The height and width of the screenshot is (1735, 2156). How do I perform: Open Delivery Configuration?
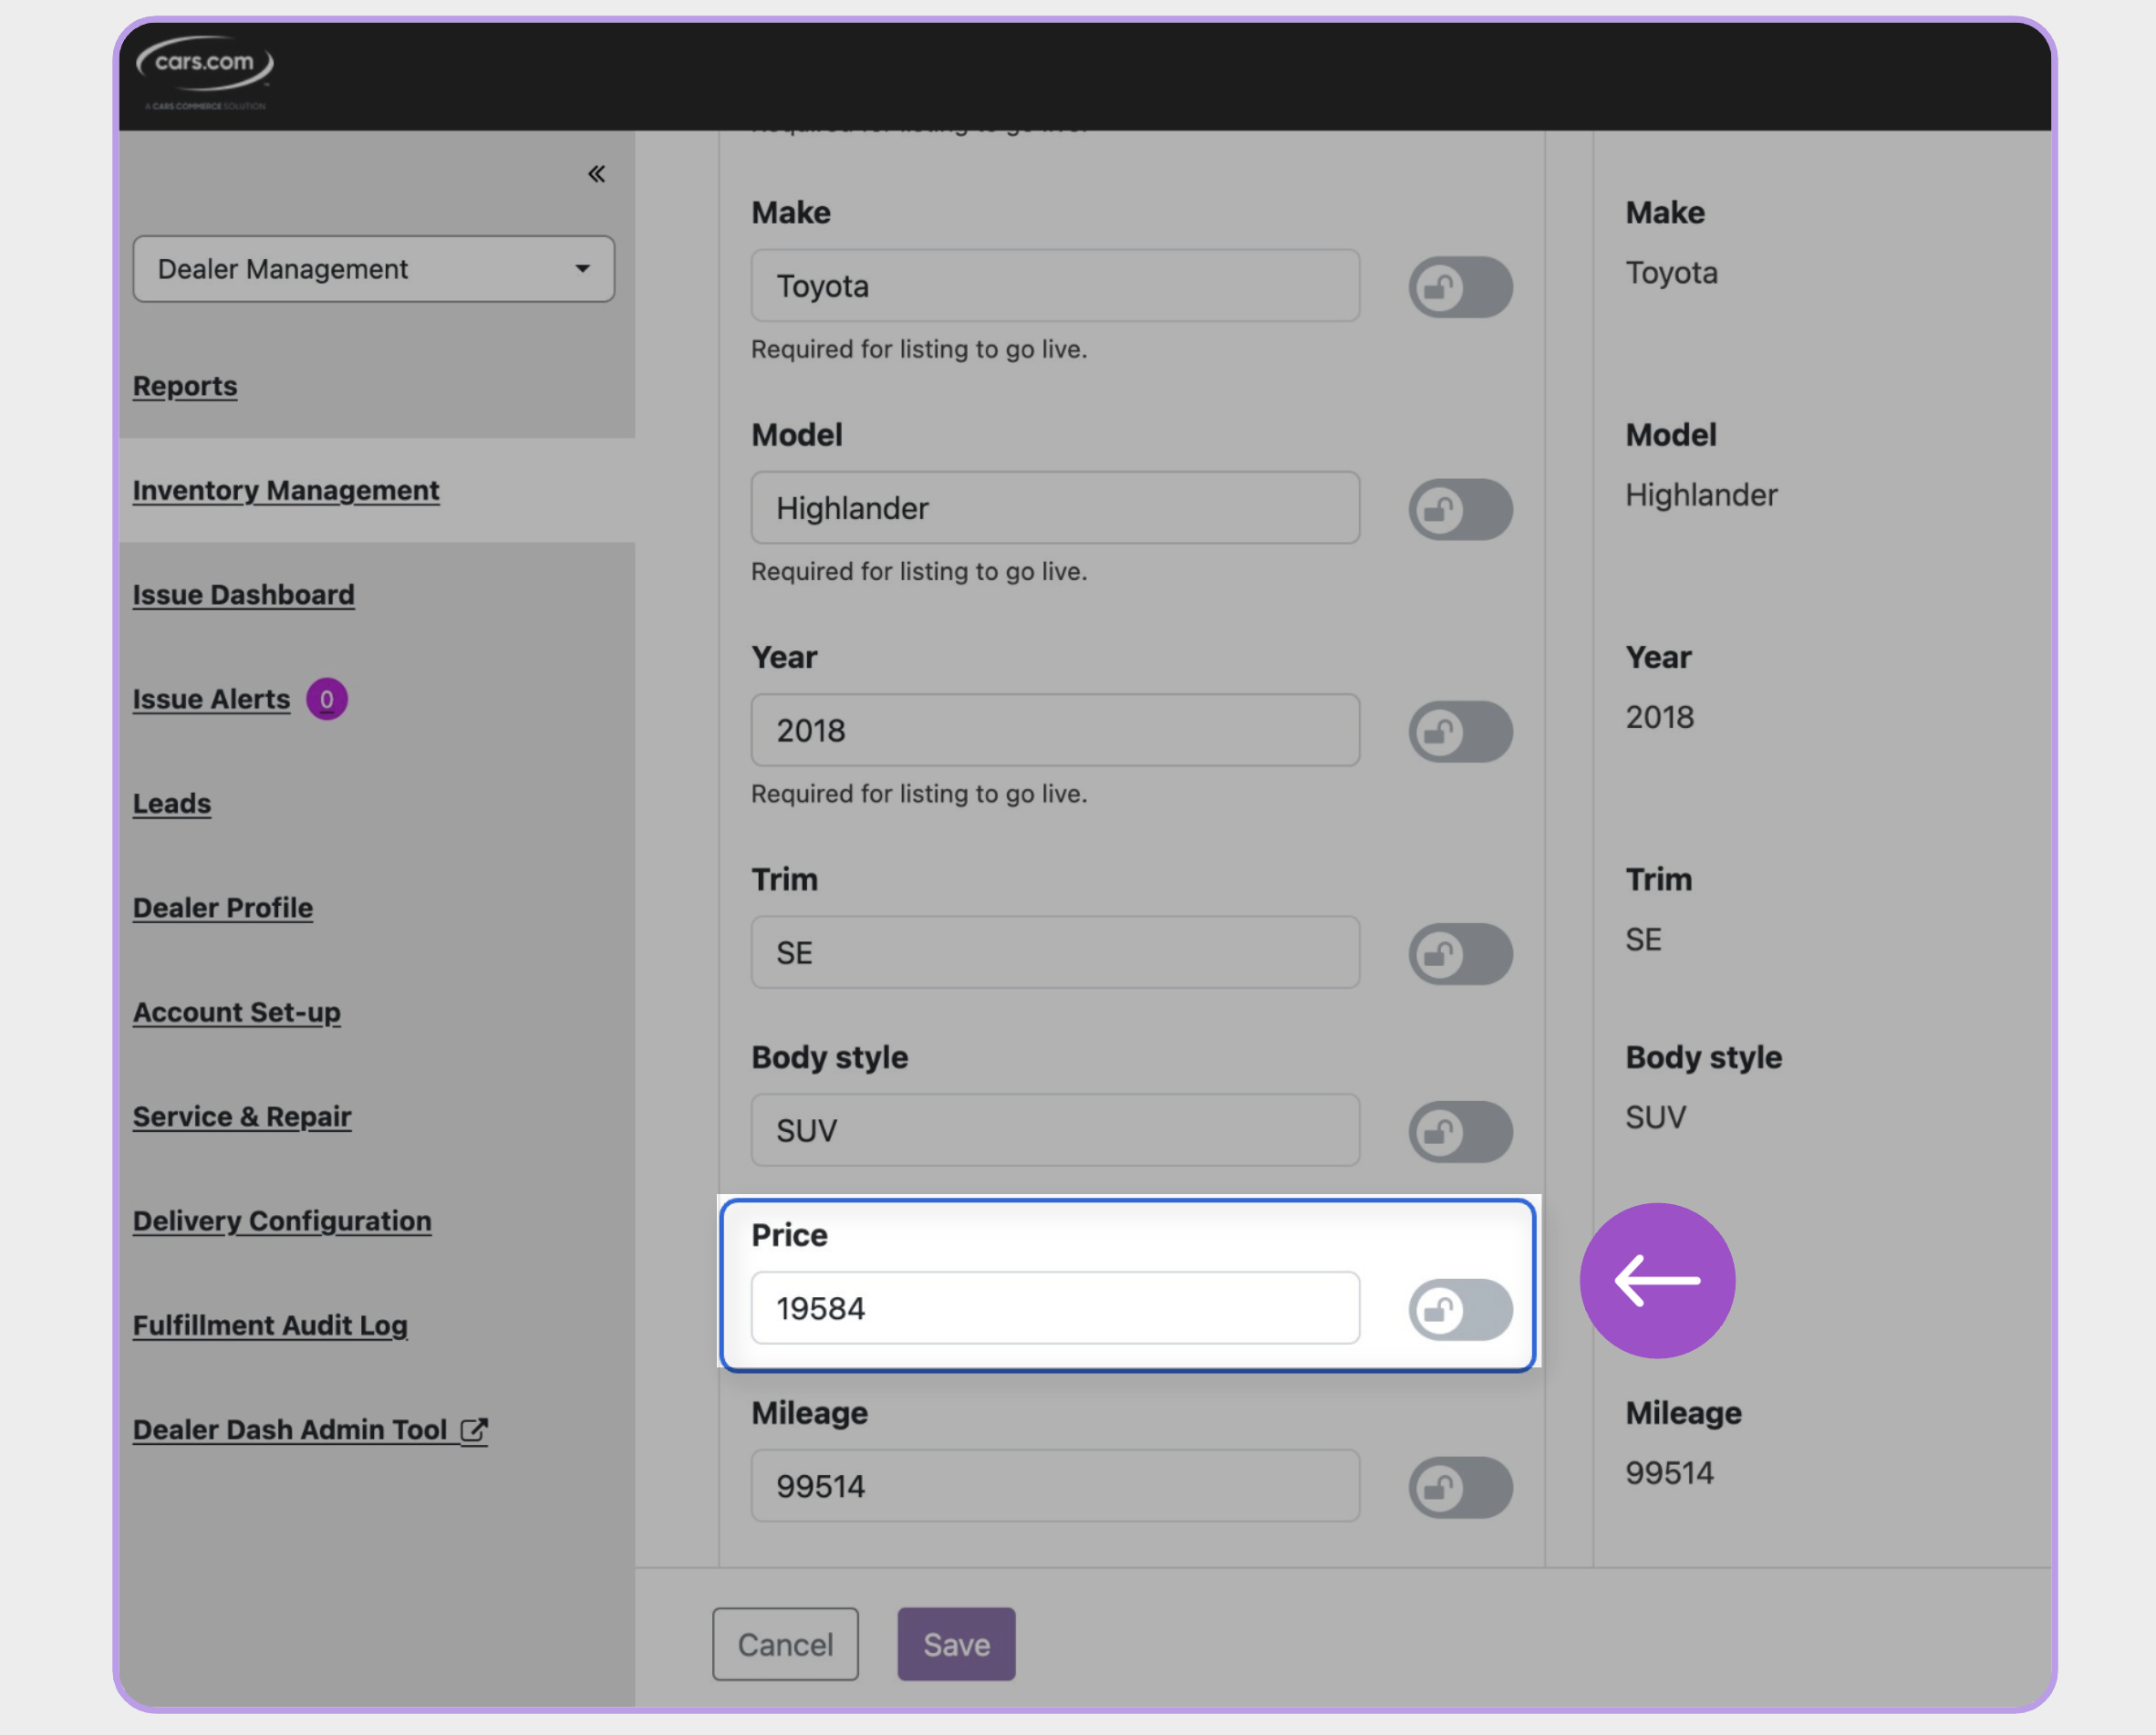coord(282,1221)
